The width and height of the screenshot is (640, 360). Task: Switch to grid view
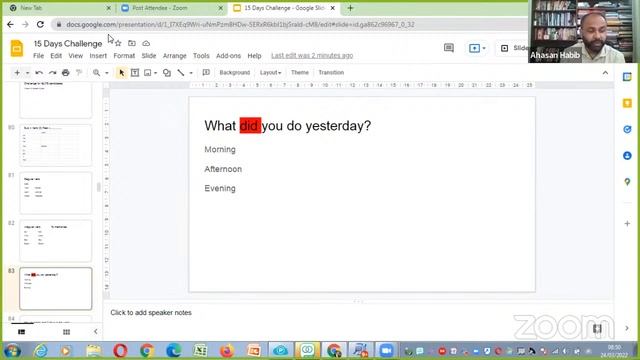click(67, 332)
